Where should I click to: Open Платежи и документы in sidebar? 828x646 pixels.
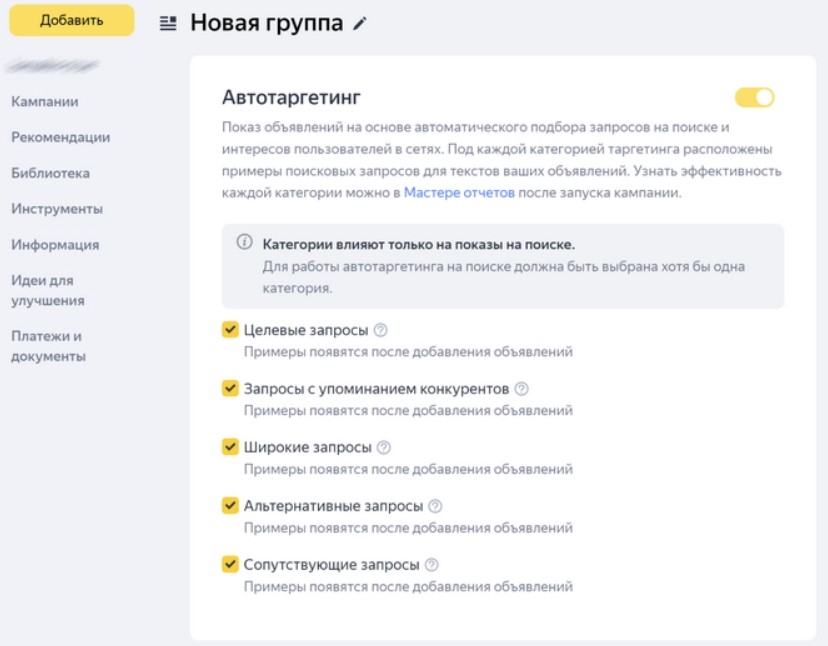pyautogui.click(x=47, y=346)
